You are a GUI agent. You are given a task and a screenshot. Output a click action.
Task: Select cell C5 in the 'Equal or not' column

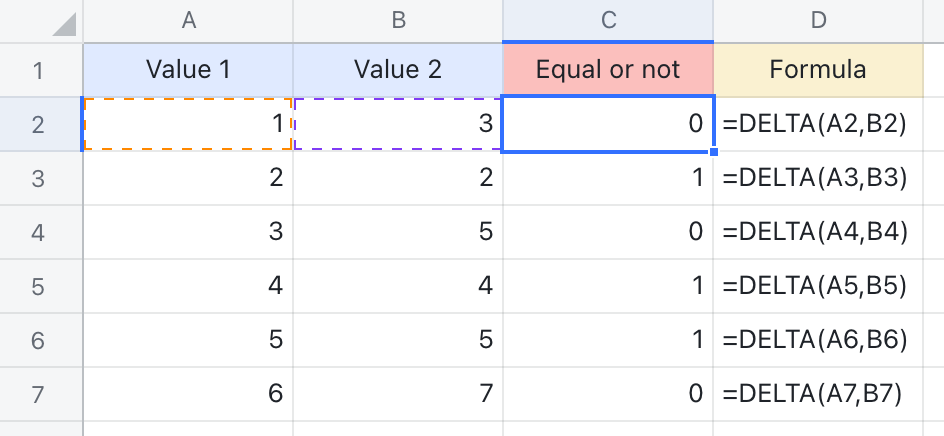coord(608,286)
